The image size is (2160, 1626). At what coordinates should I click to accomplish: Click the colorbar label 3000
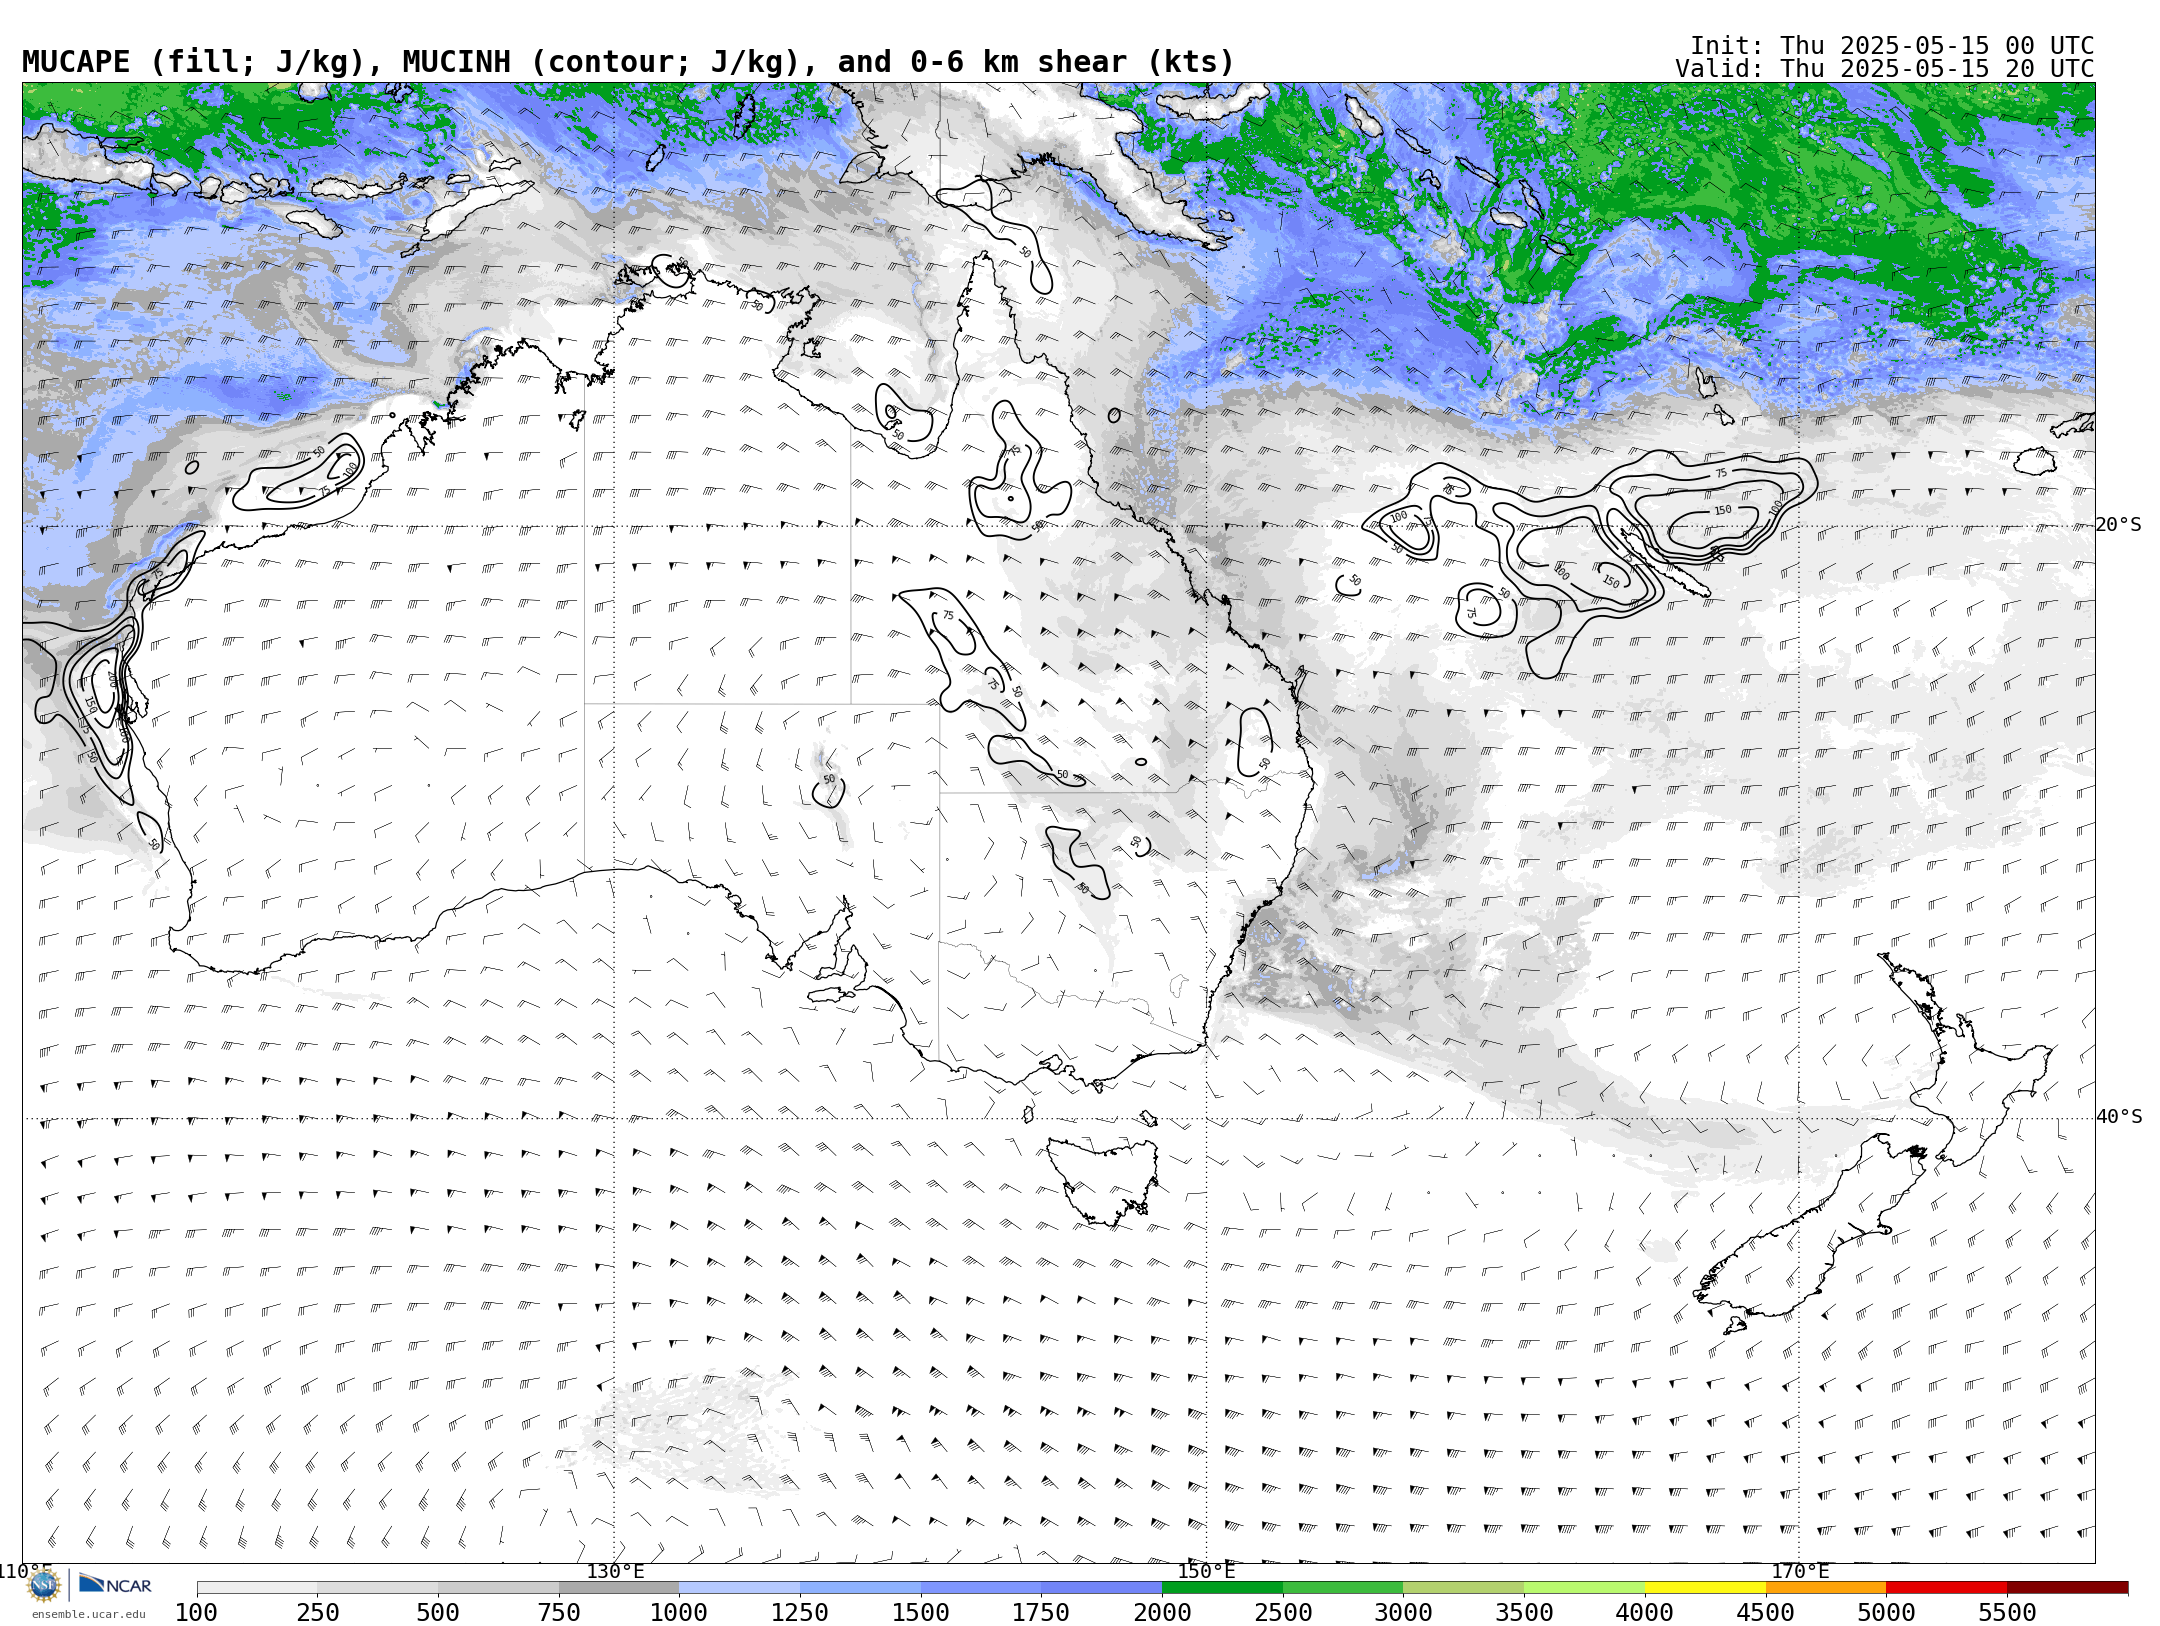pyautogui.click(x=1403, y=1612)
